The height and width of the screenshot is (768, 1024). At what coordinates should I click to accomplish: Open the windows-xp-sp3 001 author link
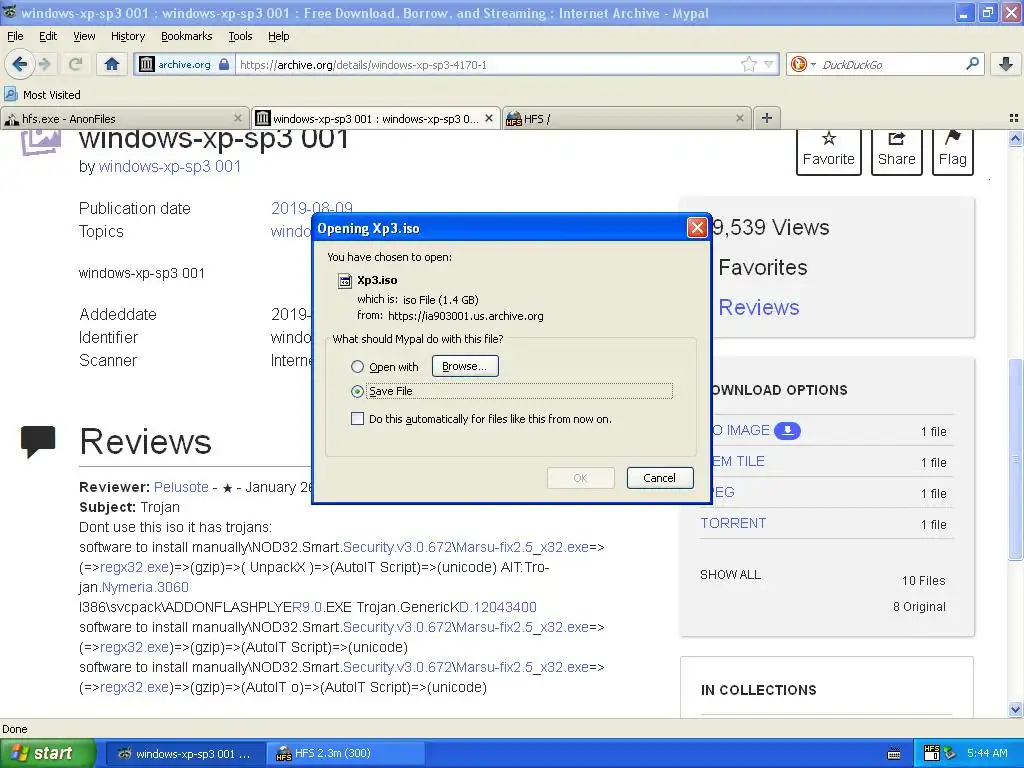[x=170, y=167]
